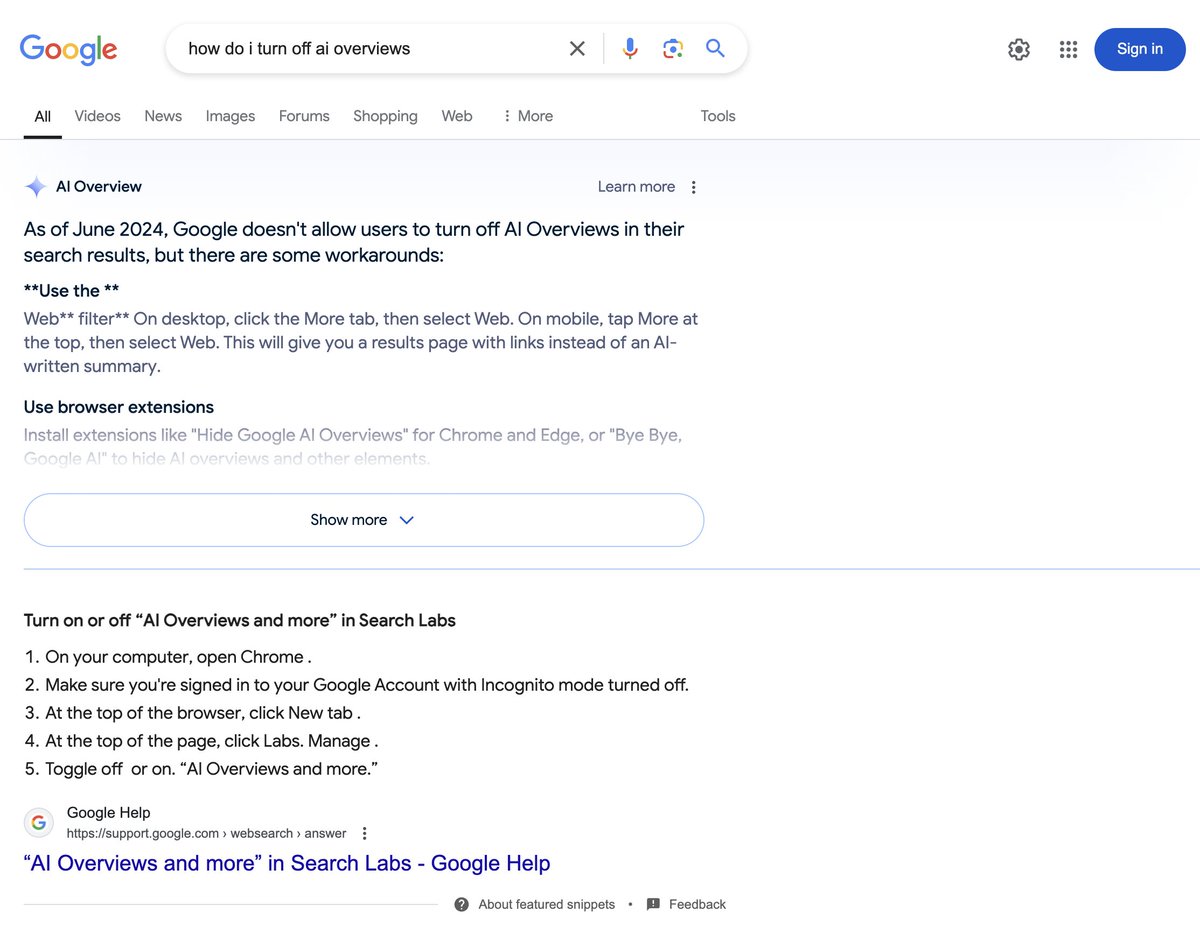Clear the search query with the X icon
Image resolution: width=1200 pixels, height=926 pixels.
point(577,48)
